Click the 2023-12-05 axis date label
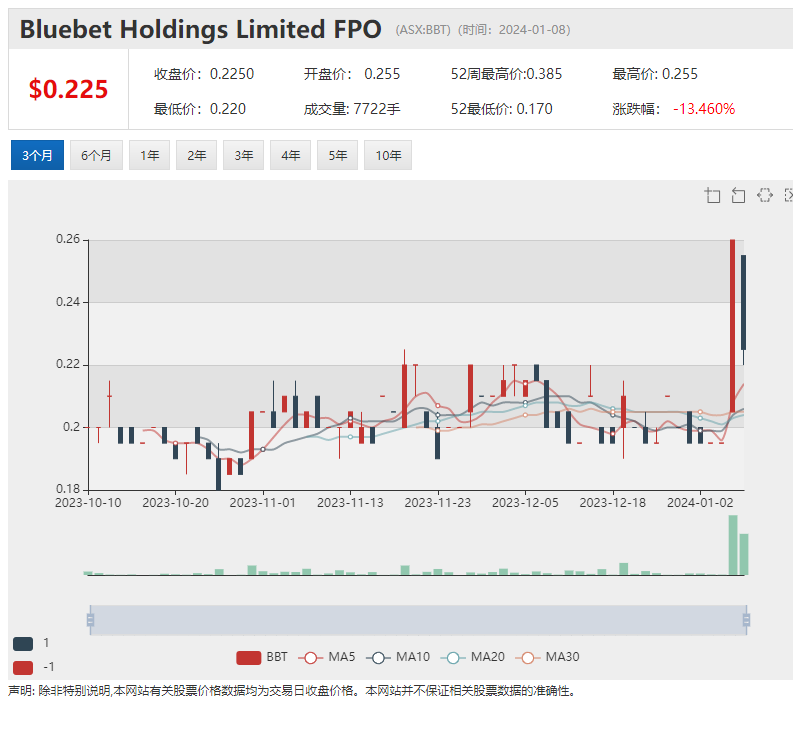The image size is (805, 737). 525,502
